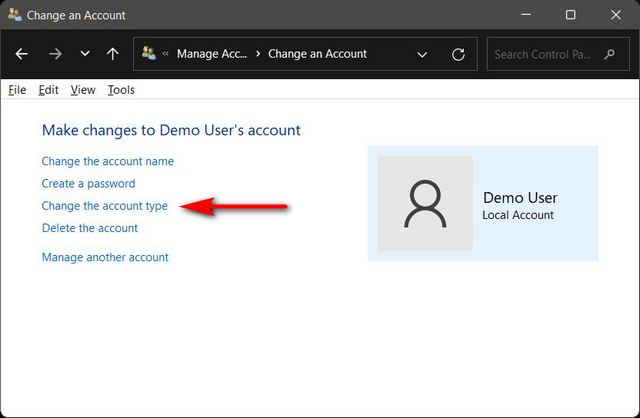Click Delete the account link
Image resolution: width=640 pixels, height=418 pixels.
tap(89, 228)
